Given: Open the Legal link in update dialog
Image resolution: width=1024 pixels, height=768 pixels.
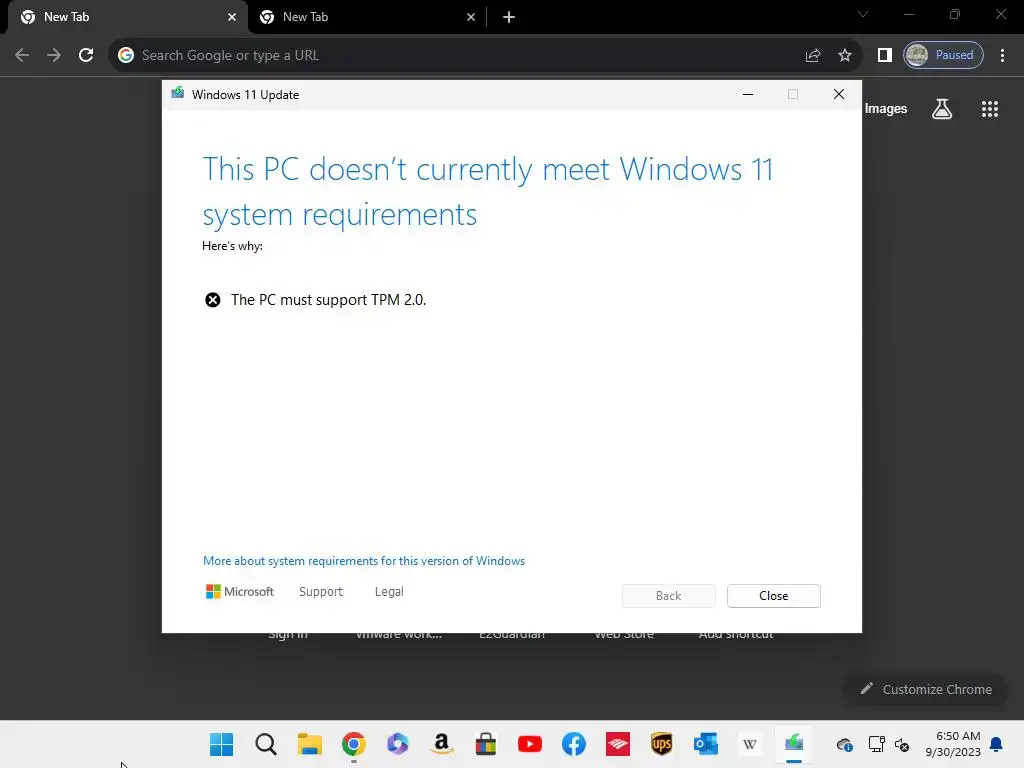Looking at the screenshot, I should (x=389, y=592).
